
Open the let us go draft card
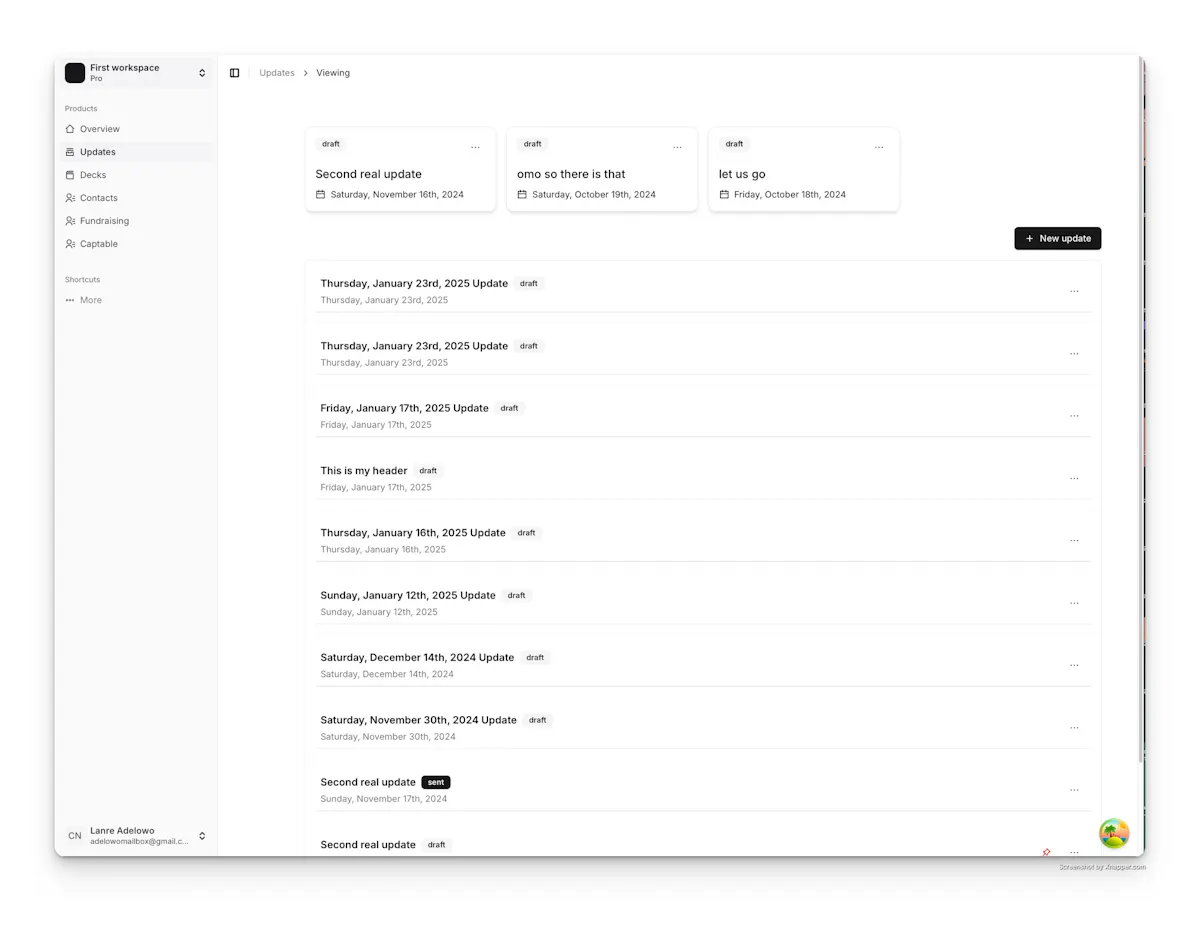pos(804,169)
